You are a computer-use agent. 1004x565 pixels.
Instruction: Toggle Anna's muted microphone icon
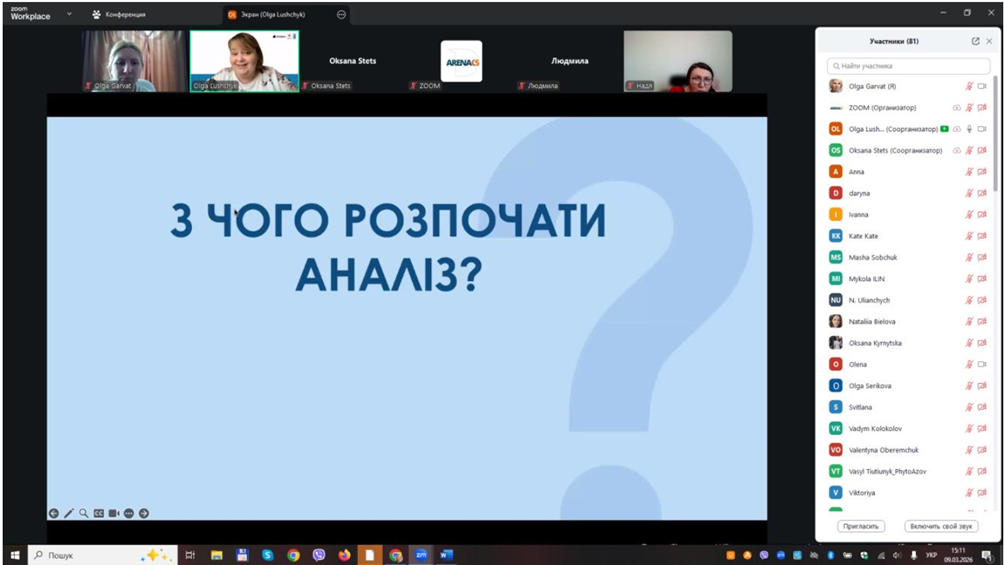coord(968,172)
